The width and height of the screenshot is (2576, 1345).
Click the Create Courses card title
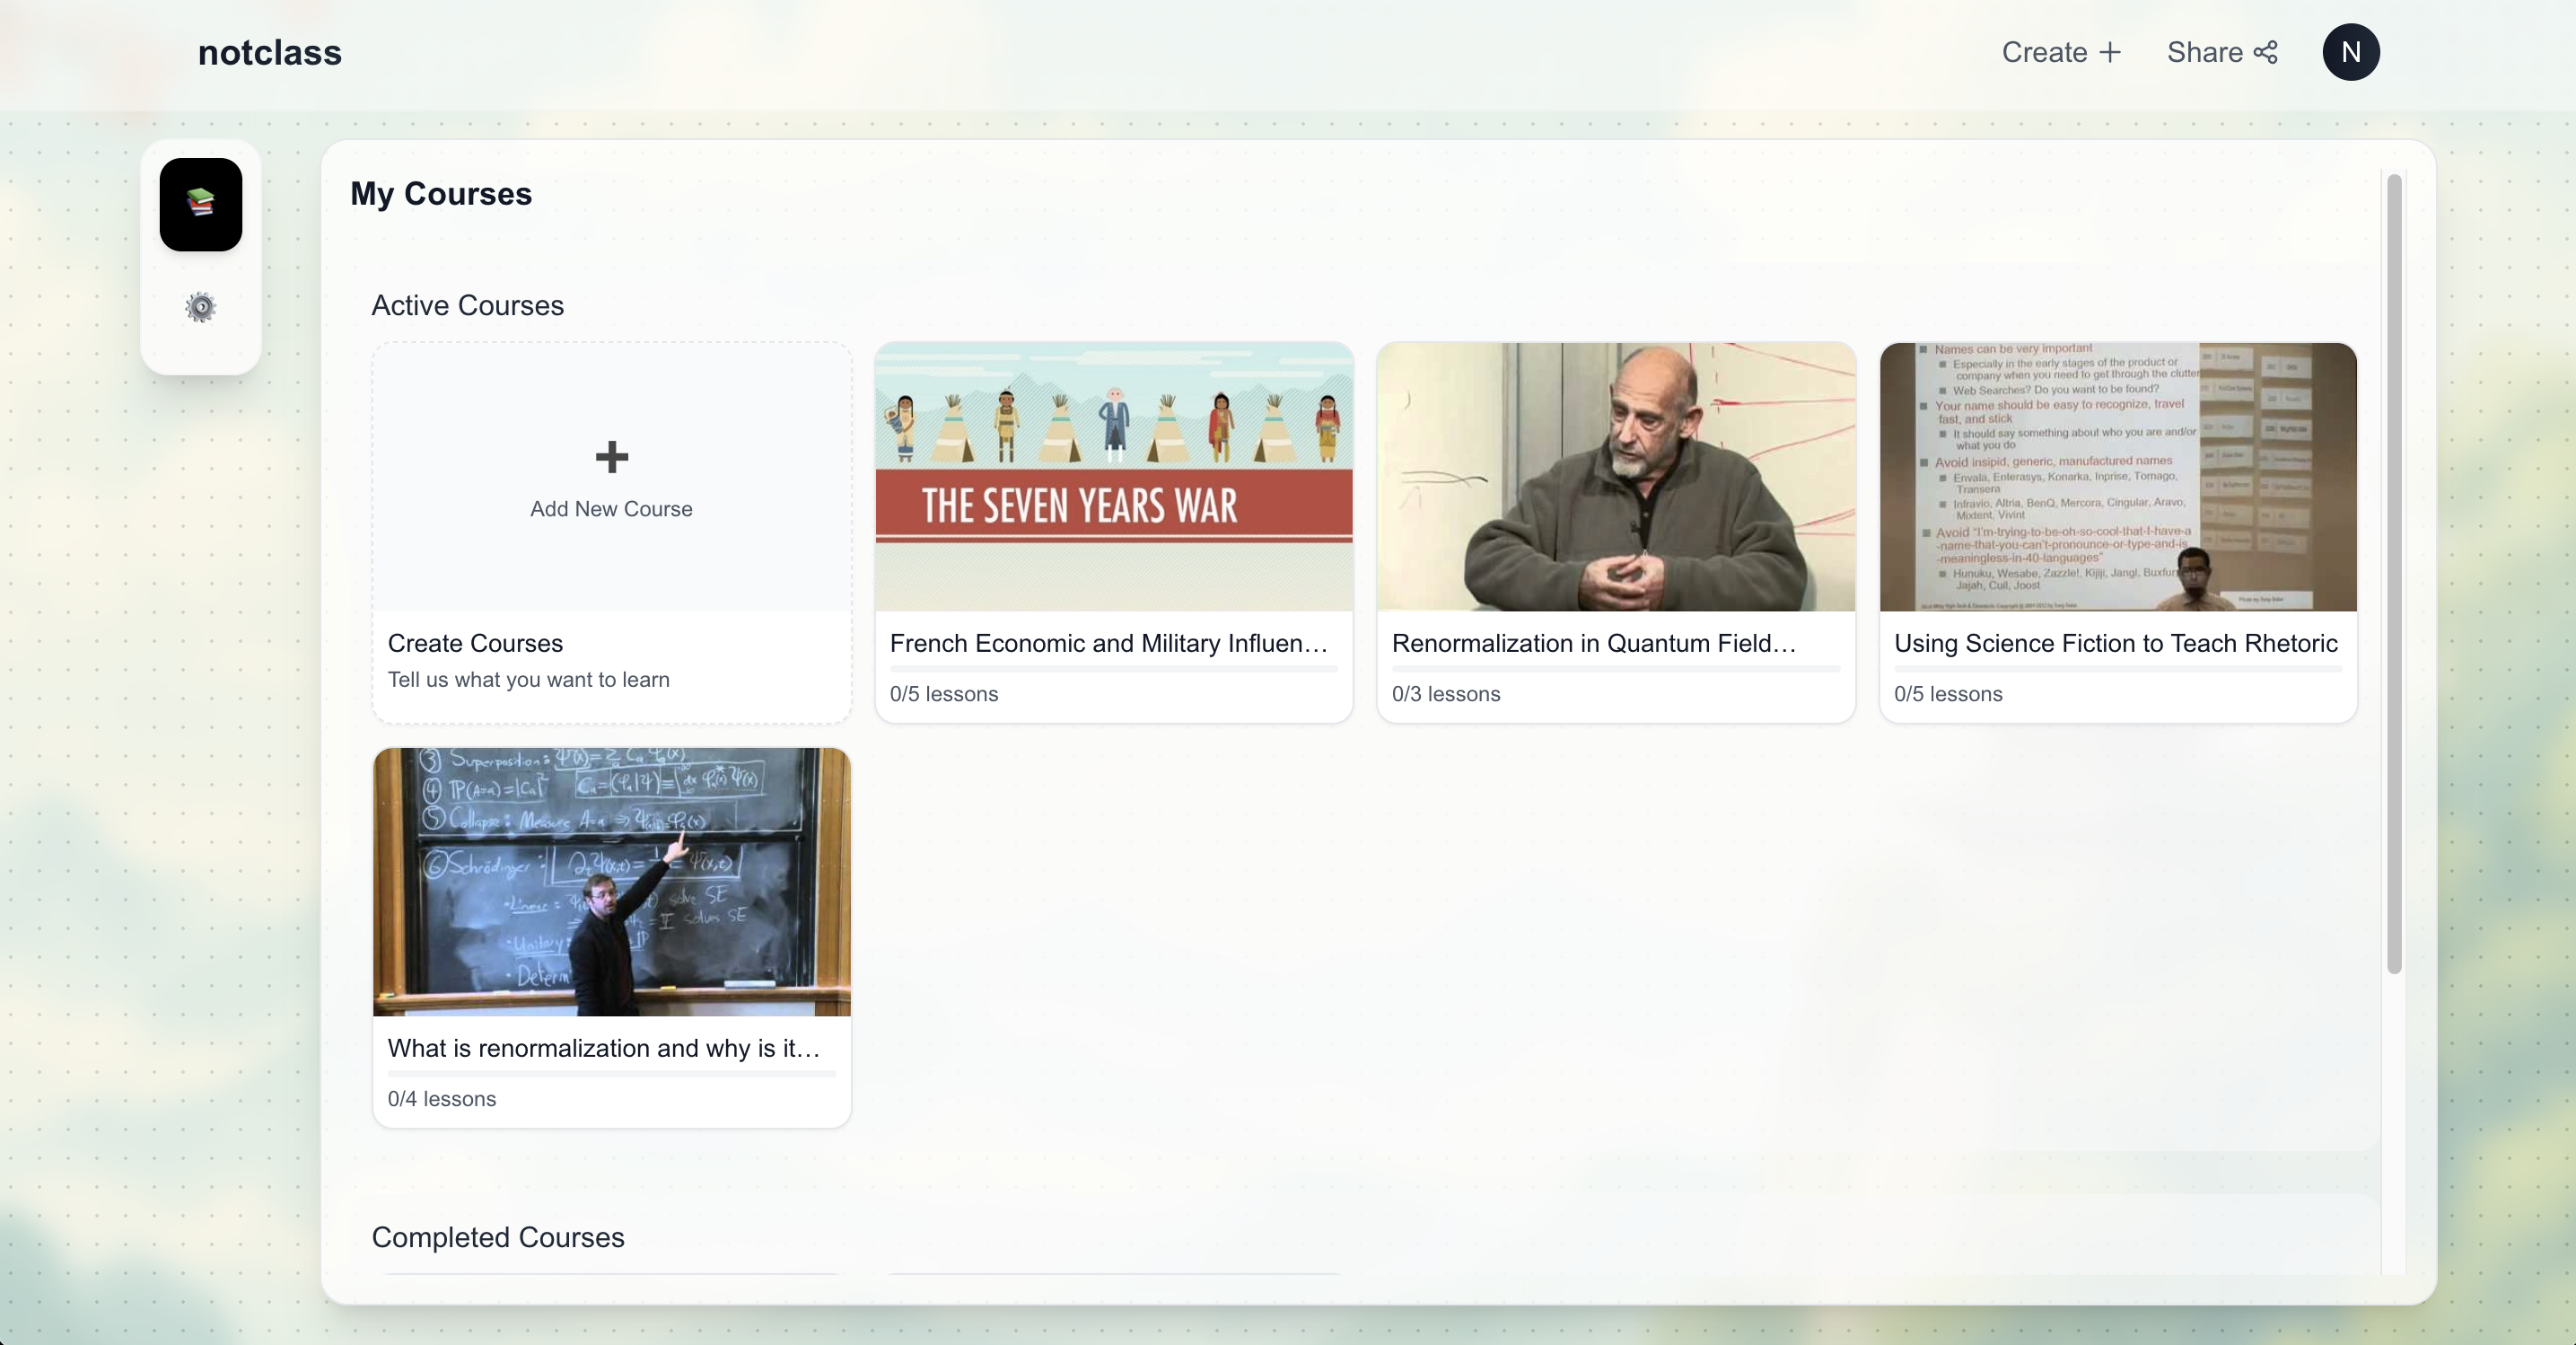tap(475, 643)
